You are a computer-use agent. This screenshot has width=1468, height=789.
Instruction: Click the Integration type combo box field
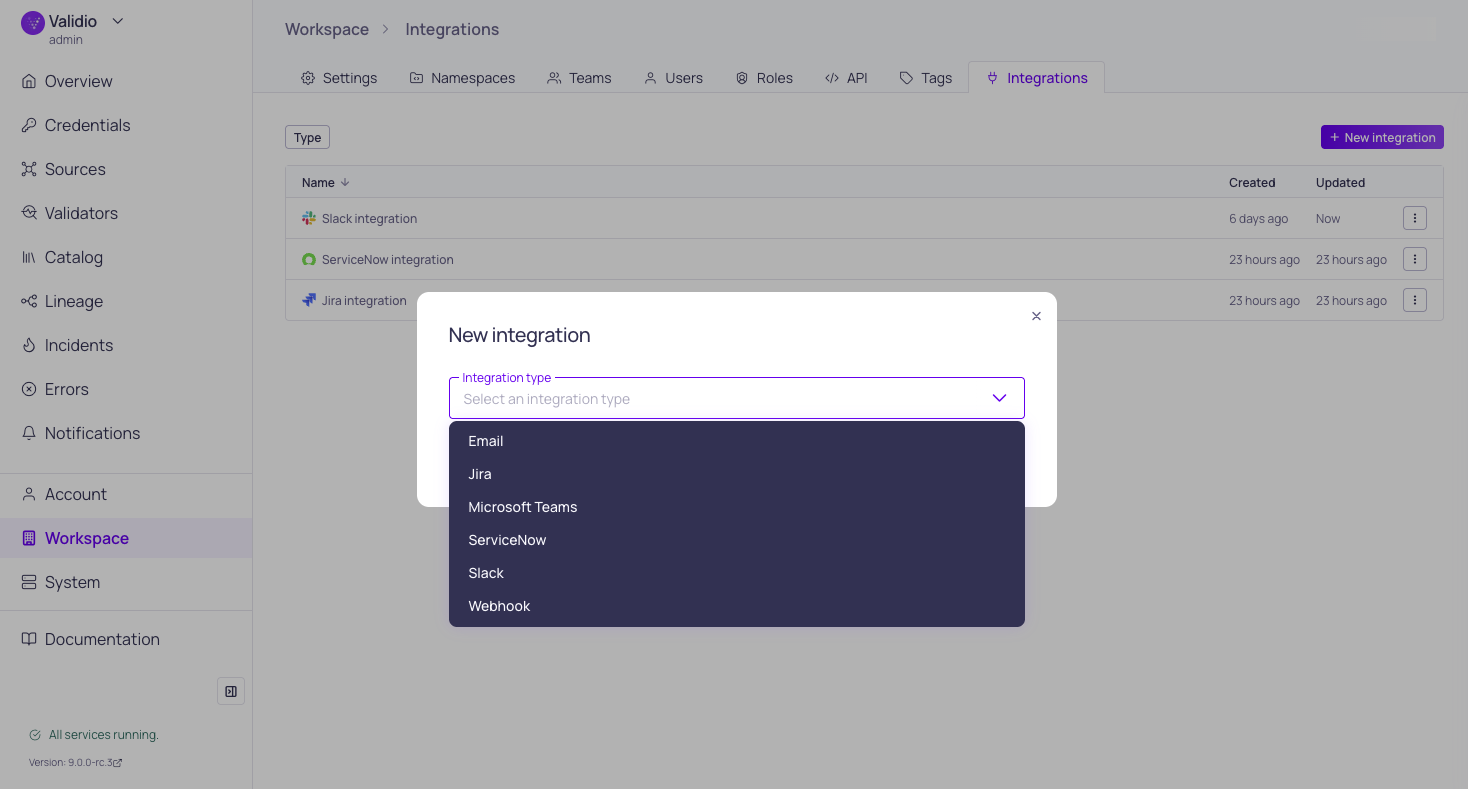(x=736, y=398)
